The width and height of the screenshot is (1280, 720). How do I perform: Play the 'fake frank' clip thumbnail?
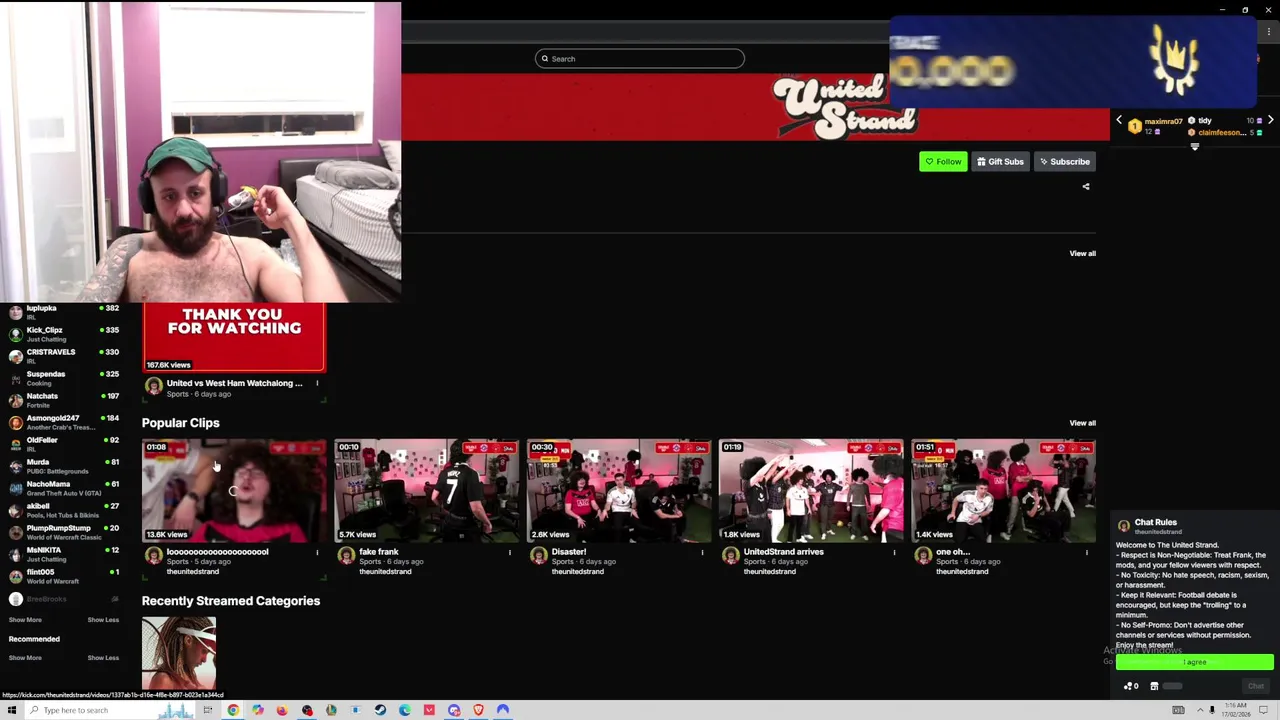(426, 491)
